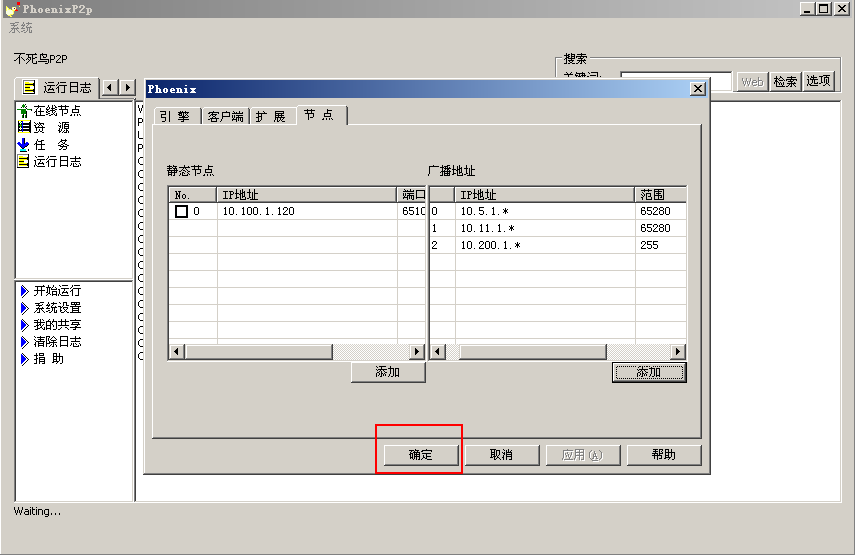This screenshot has height=555, width=855.
Task: Click range value 255
Action: point(649,245)
